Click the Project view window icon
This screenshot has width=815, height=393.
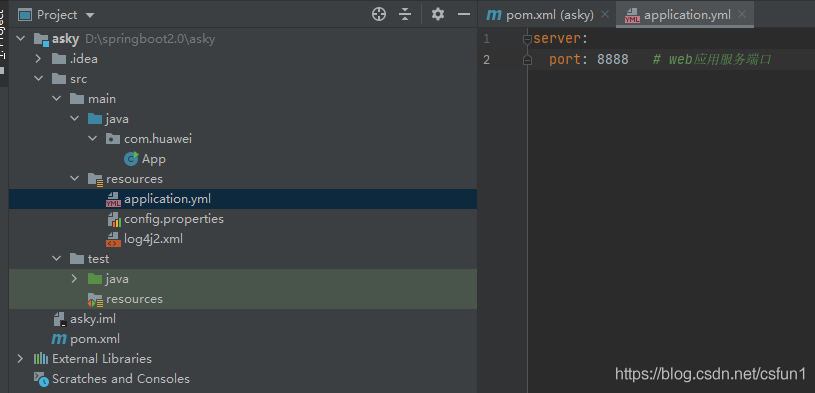pos(25,15)
